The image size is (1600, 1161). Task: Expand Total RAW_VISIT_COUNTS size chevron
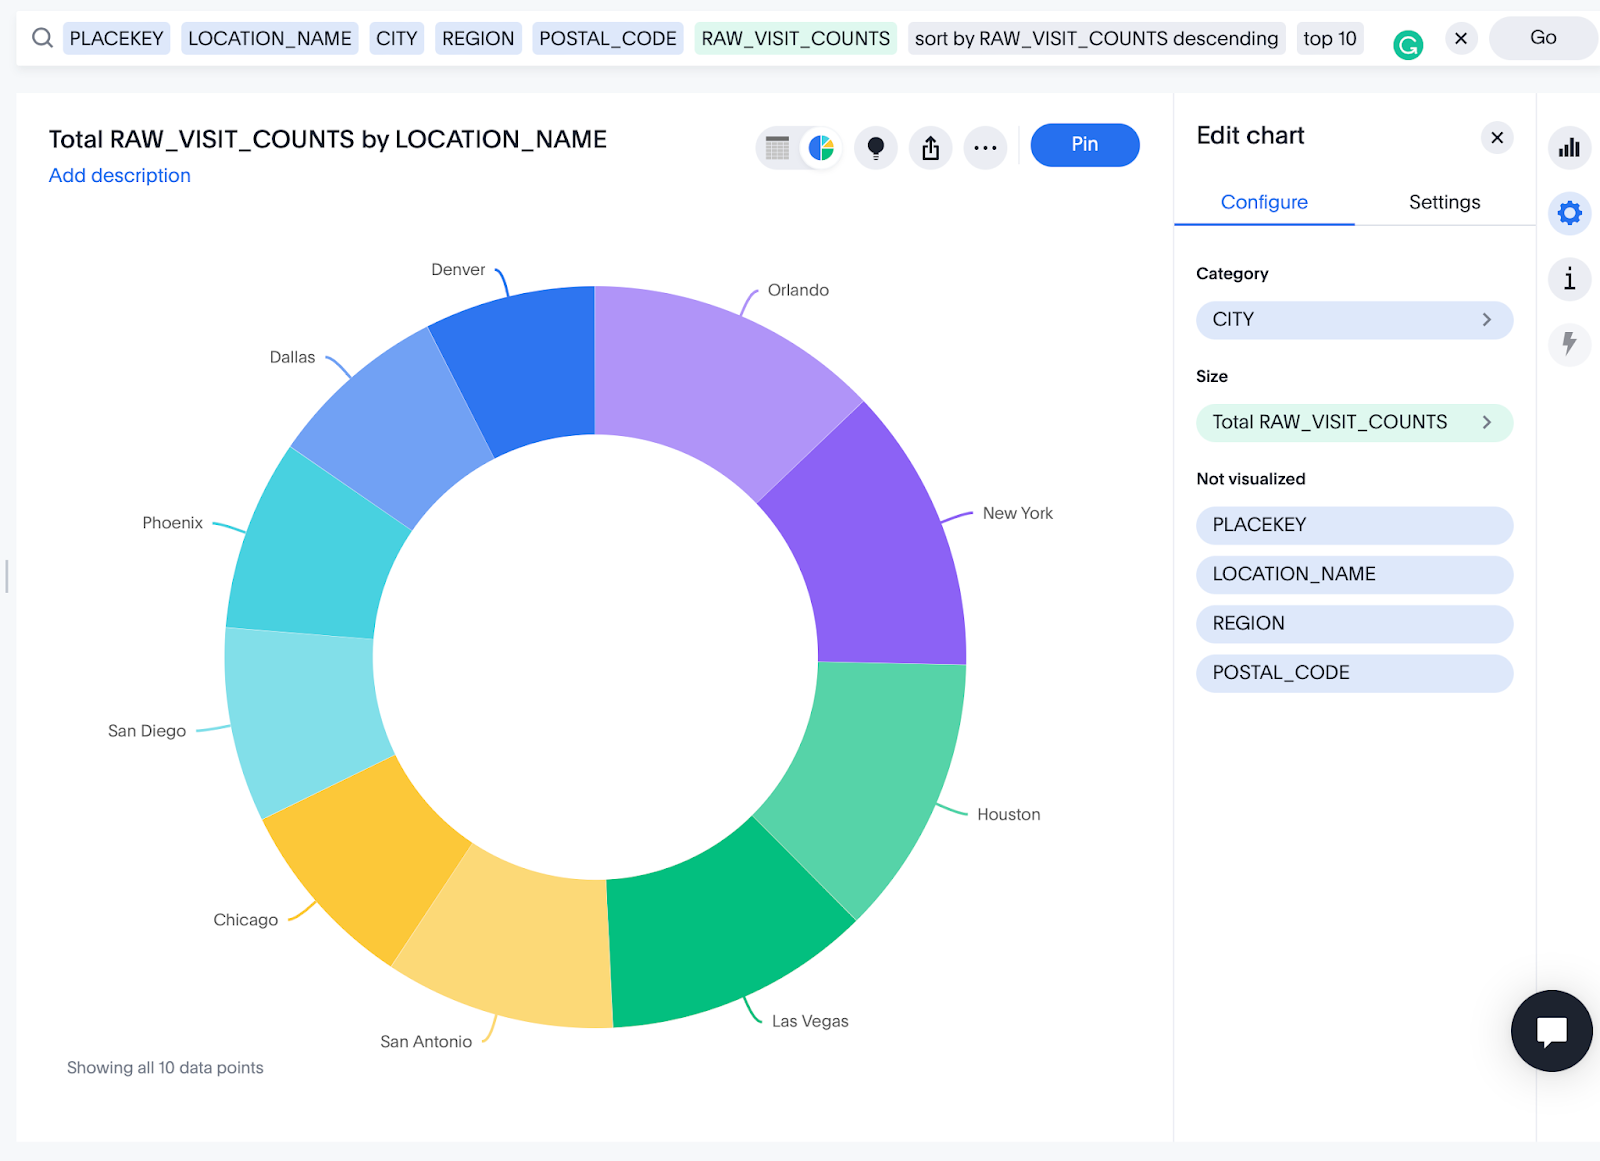click(x=1486, y=422)
